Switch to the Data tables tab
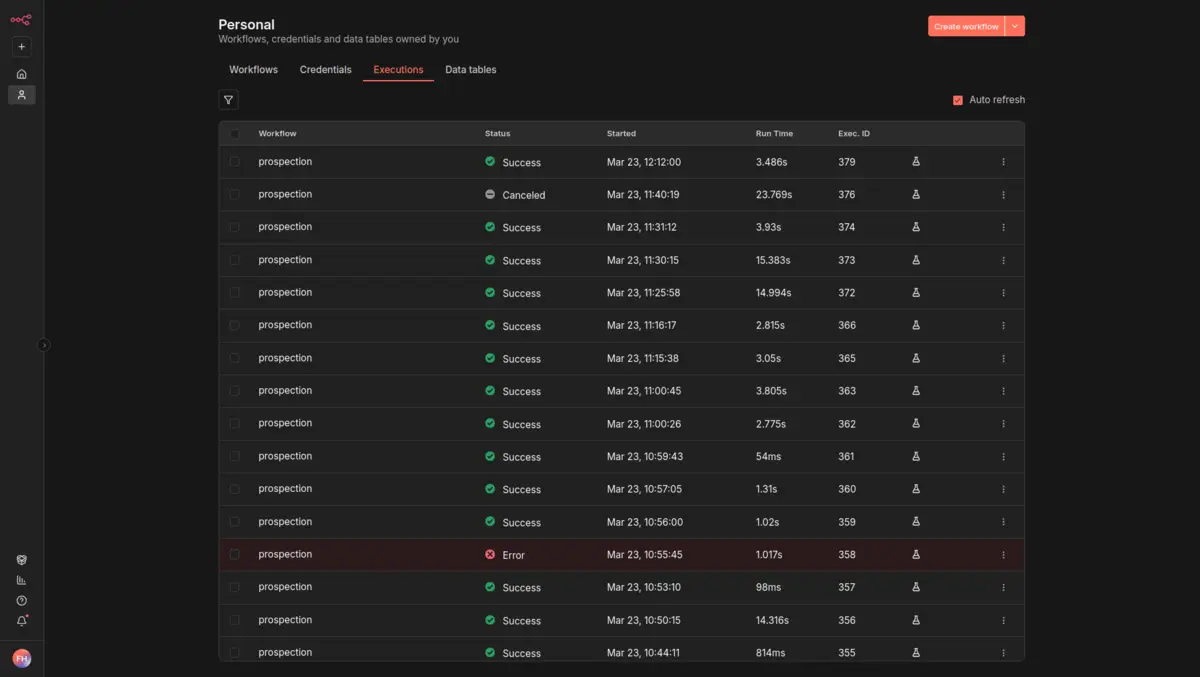Screen dimensions: 1200x677 [470, 70]
